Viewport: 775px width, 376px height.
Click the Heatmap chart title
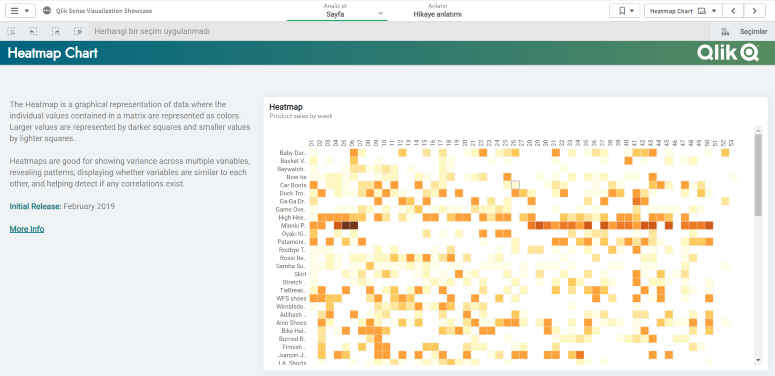coord(286,107)
